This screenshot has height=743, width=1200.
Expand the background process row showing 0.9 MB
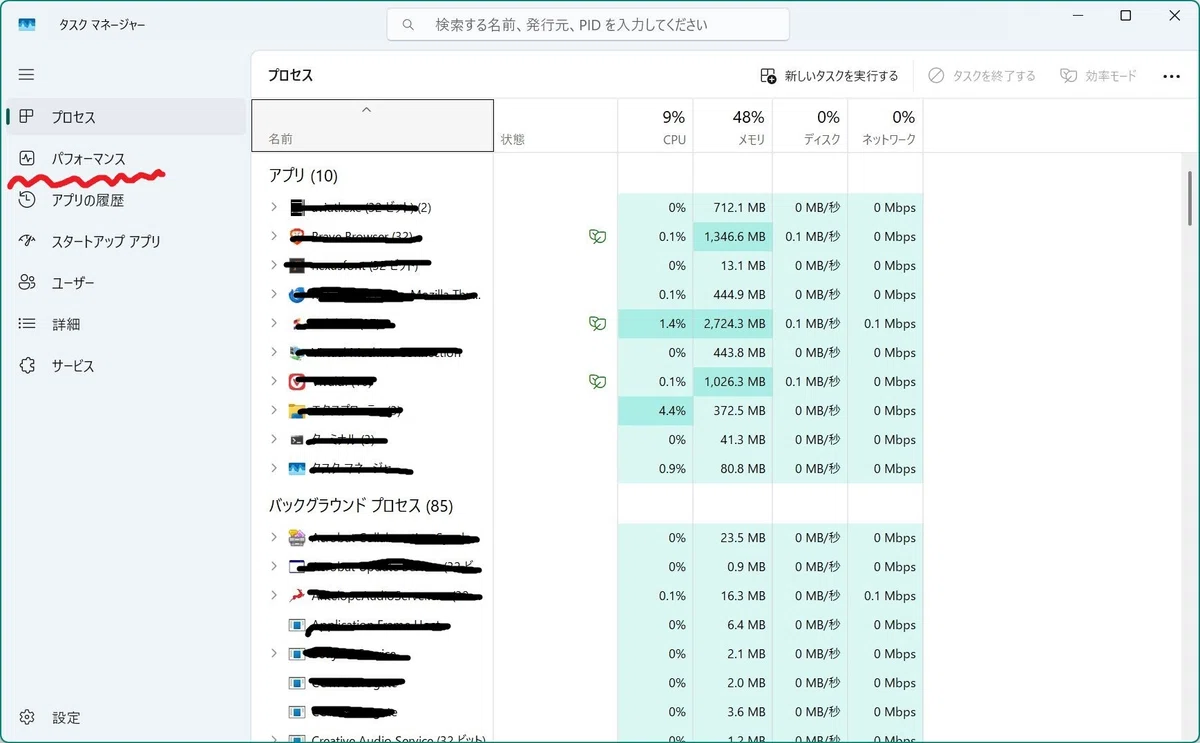coord(274,567)
